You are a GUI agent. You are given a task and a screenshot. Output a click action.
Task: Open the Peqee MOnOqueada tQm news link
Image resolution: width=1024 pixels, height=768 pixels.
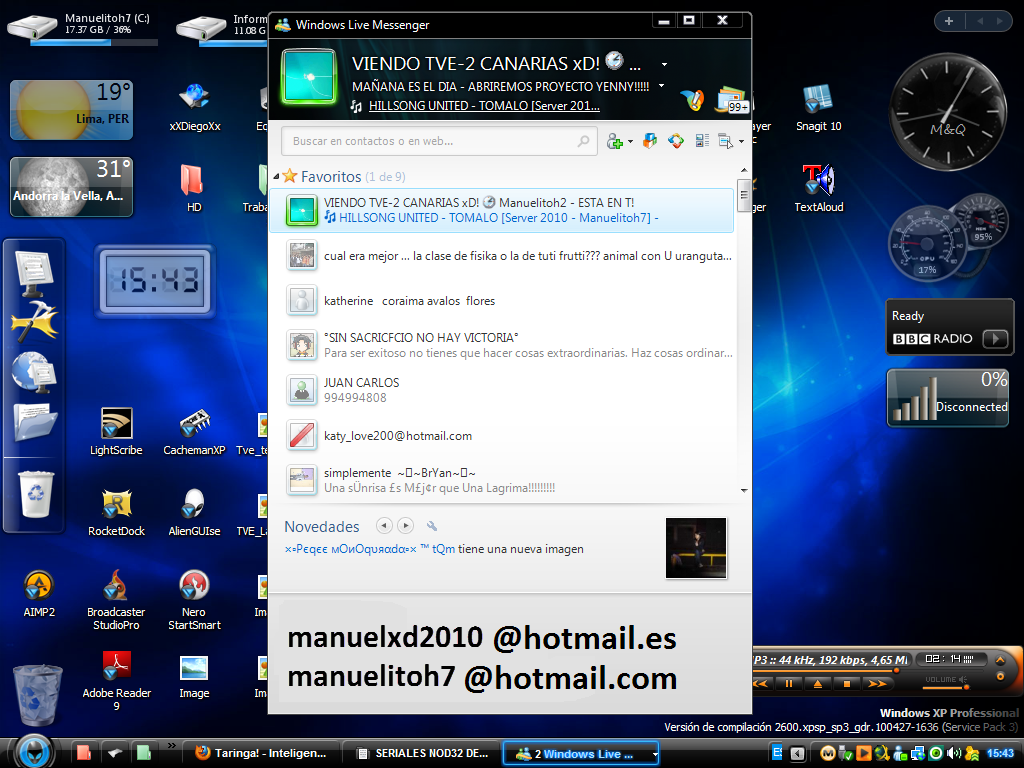pos(370,549)
